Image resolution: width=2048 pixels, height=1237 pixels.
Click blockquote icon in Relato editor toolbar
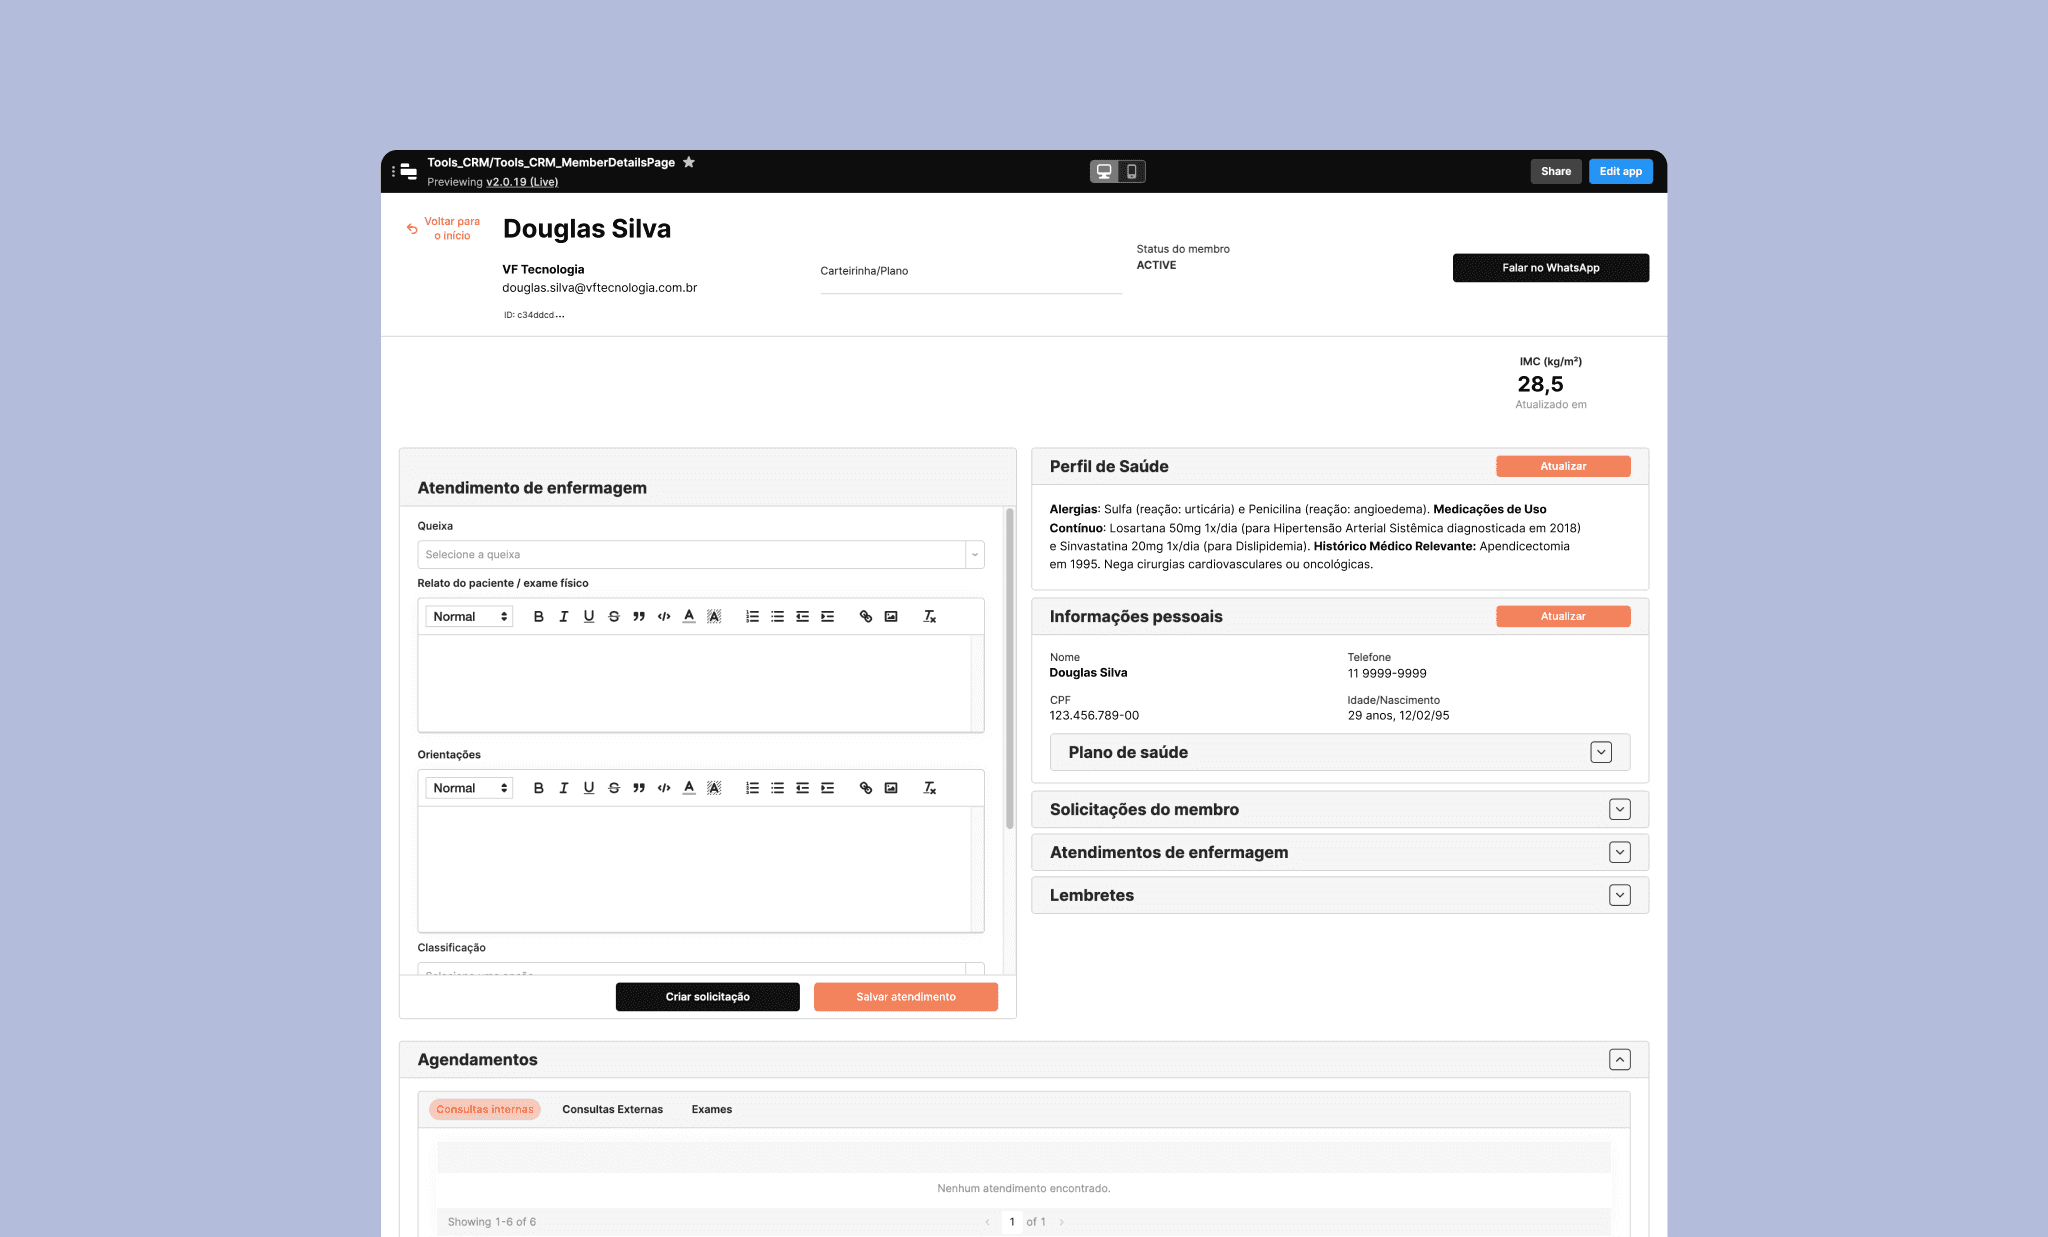pyautogui.click(x=638, y=617)
